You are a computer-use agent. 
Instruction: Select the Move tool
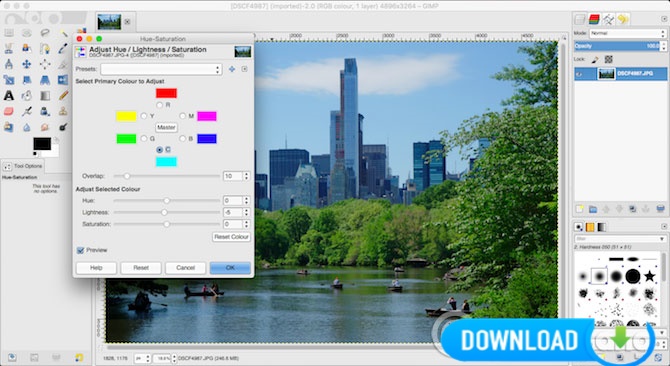[26, 64]
